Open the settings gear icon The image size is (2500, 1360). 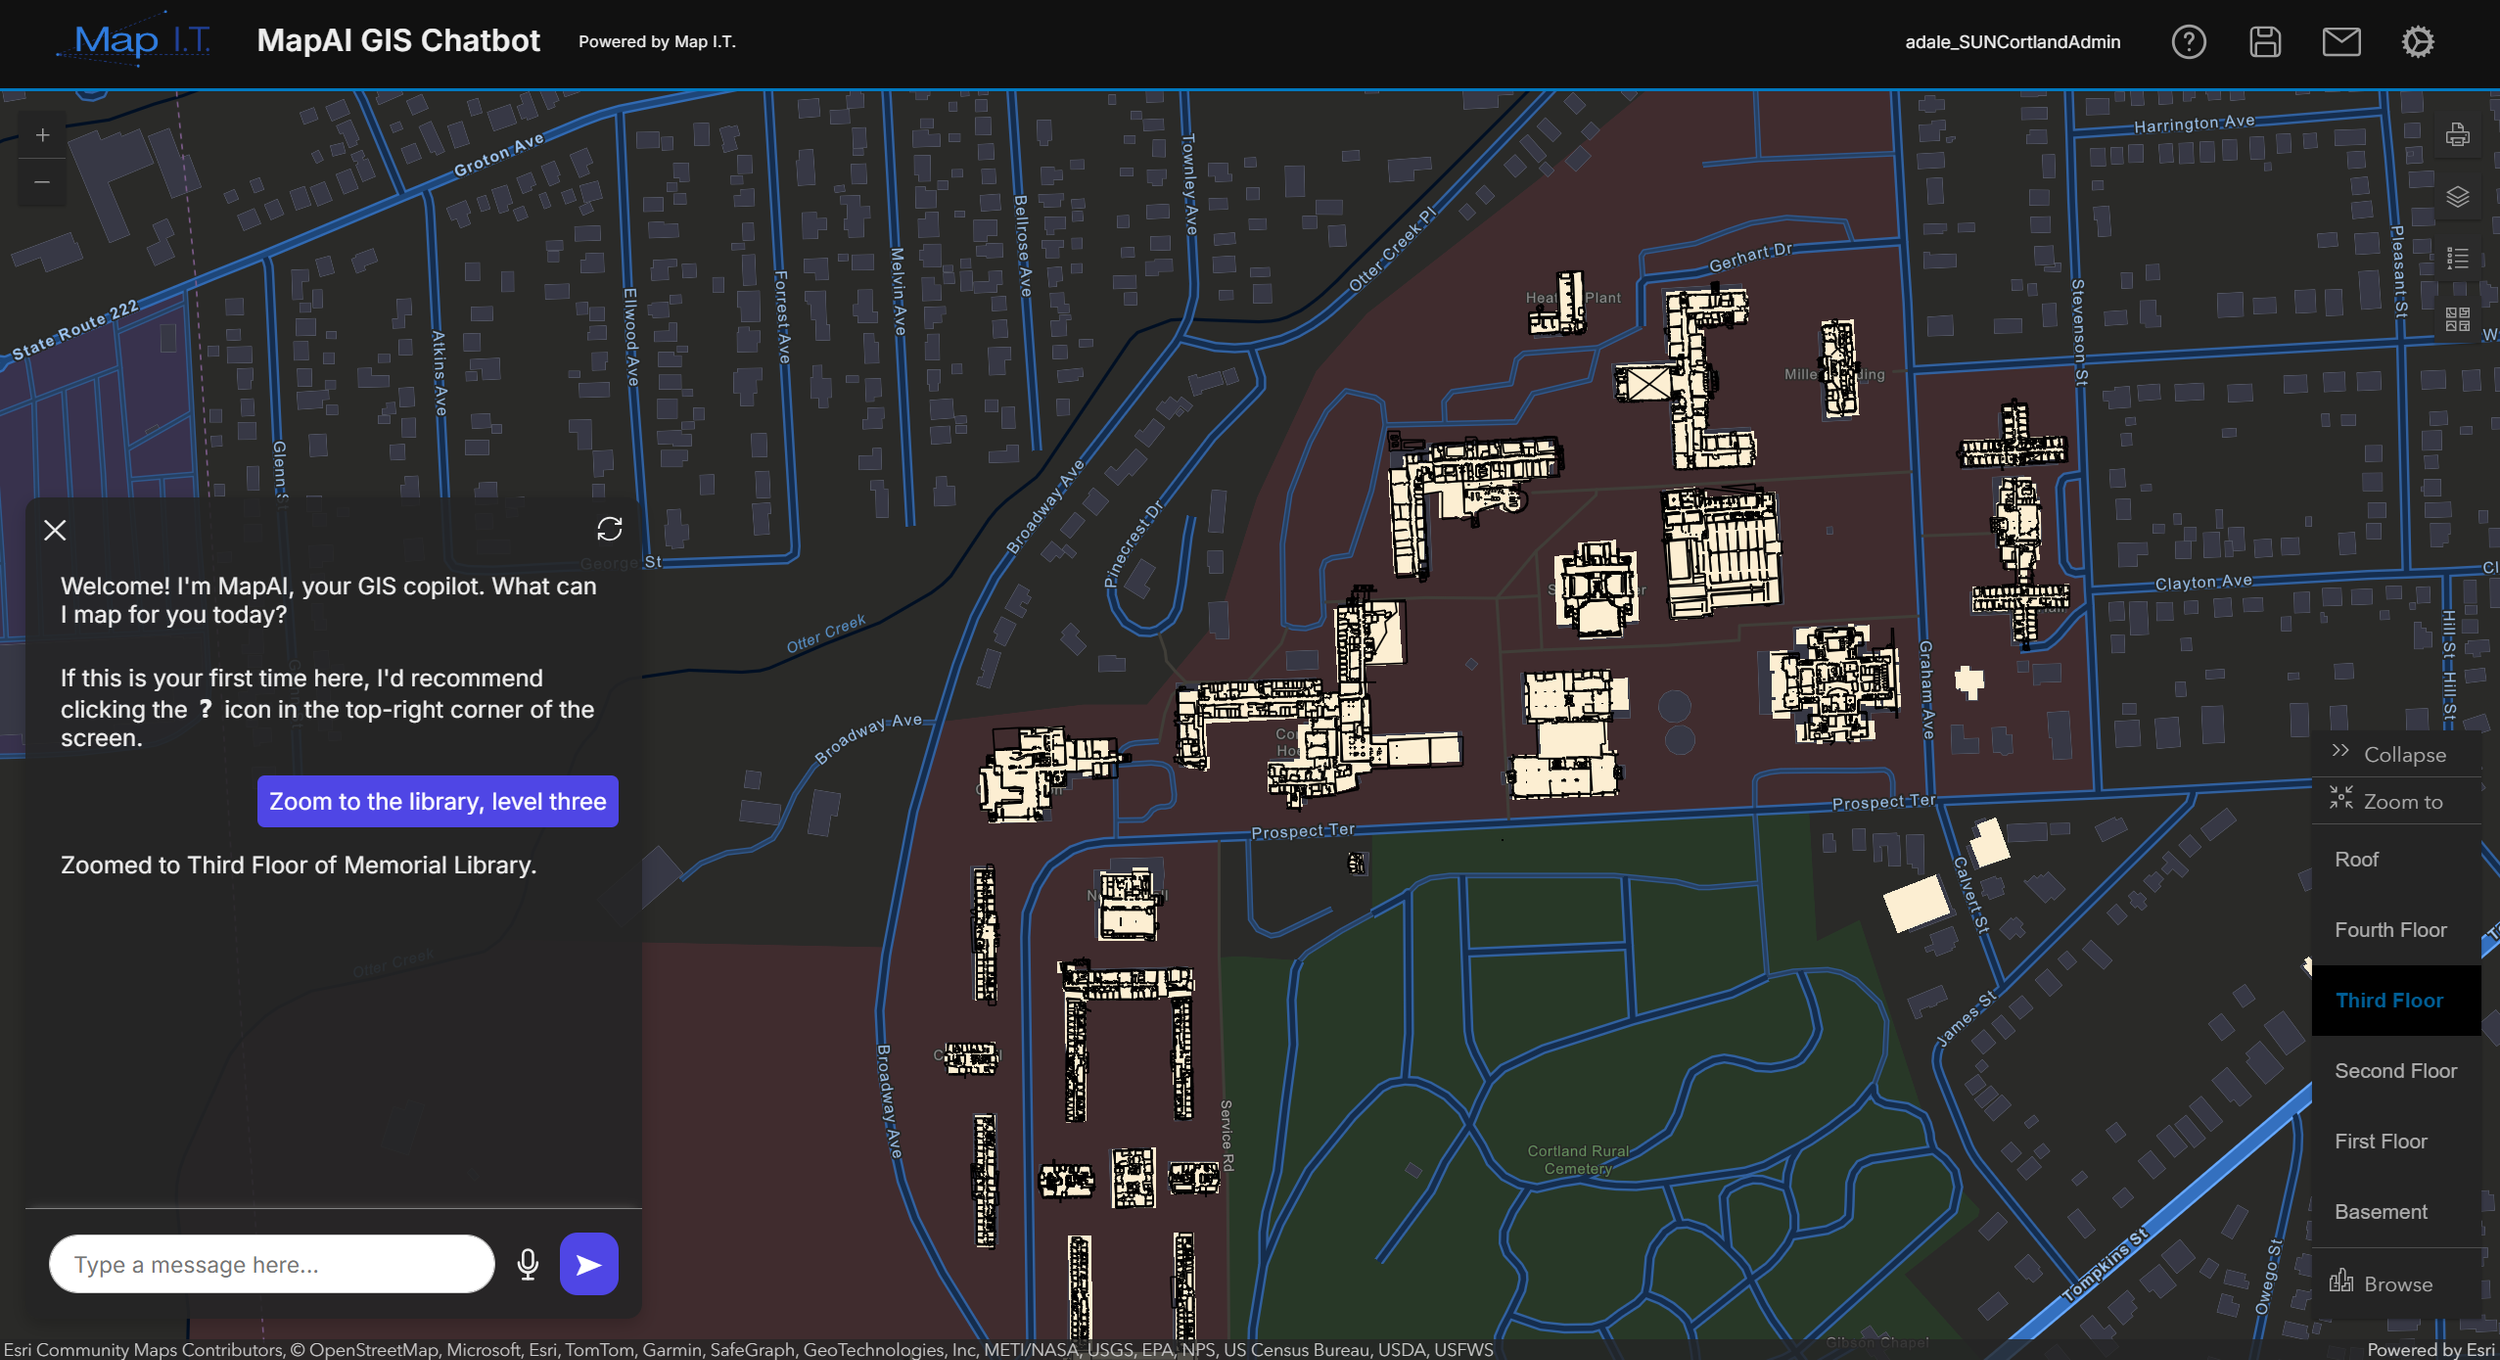coord(2417,42)
